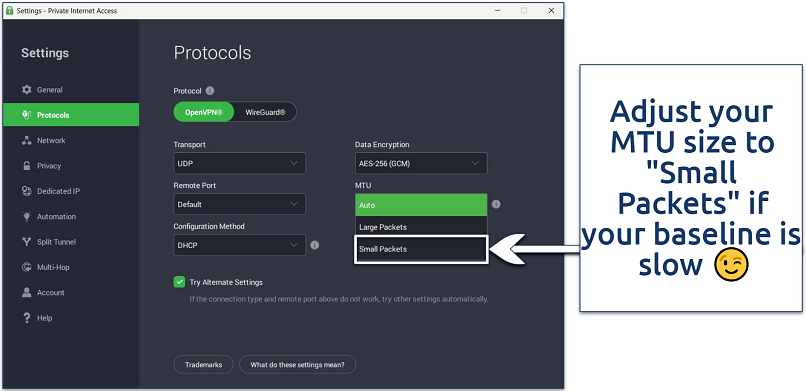This screenshot has width=806, height=391.
Task: Open the Remote Port Default dropdown
Action: pos(240,204)
